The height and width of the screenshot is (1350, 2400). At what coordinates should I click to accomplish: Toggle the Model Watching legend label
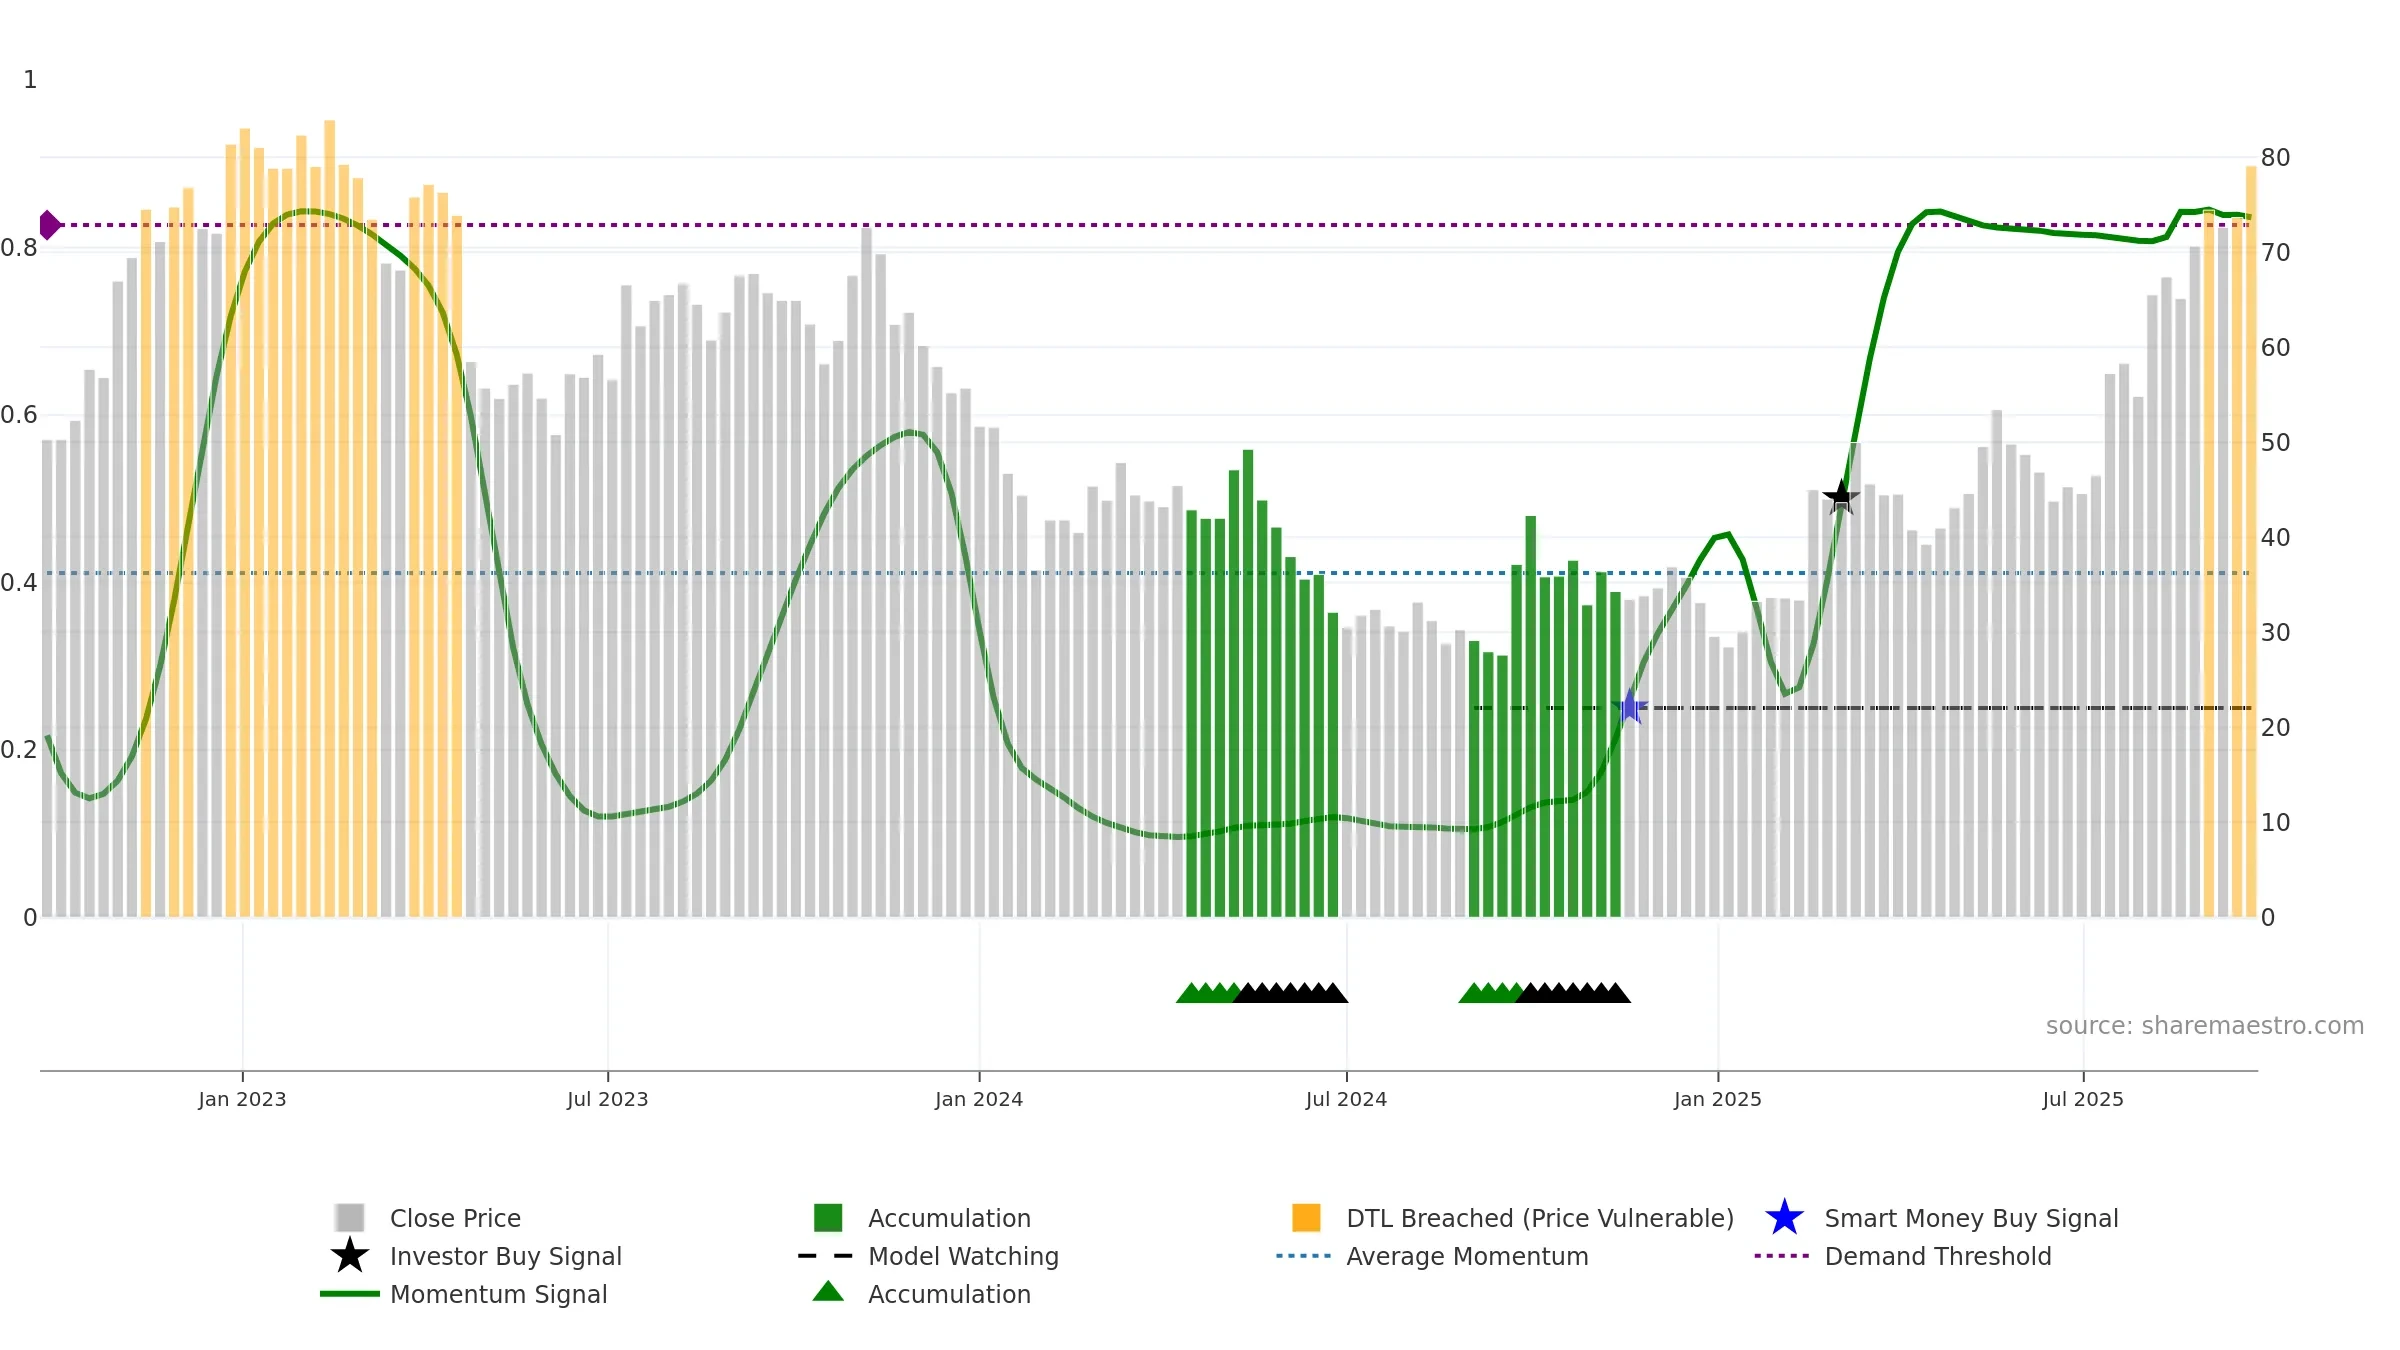[963, 1256]
